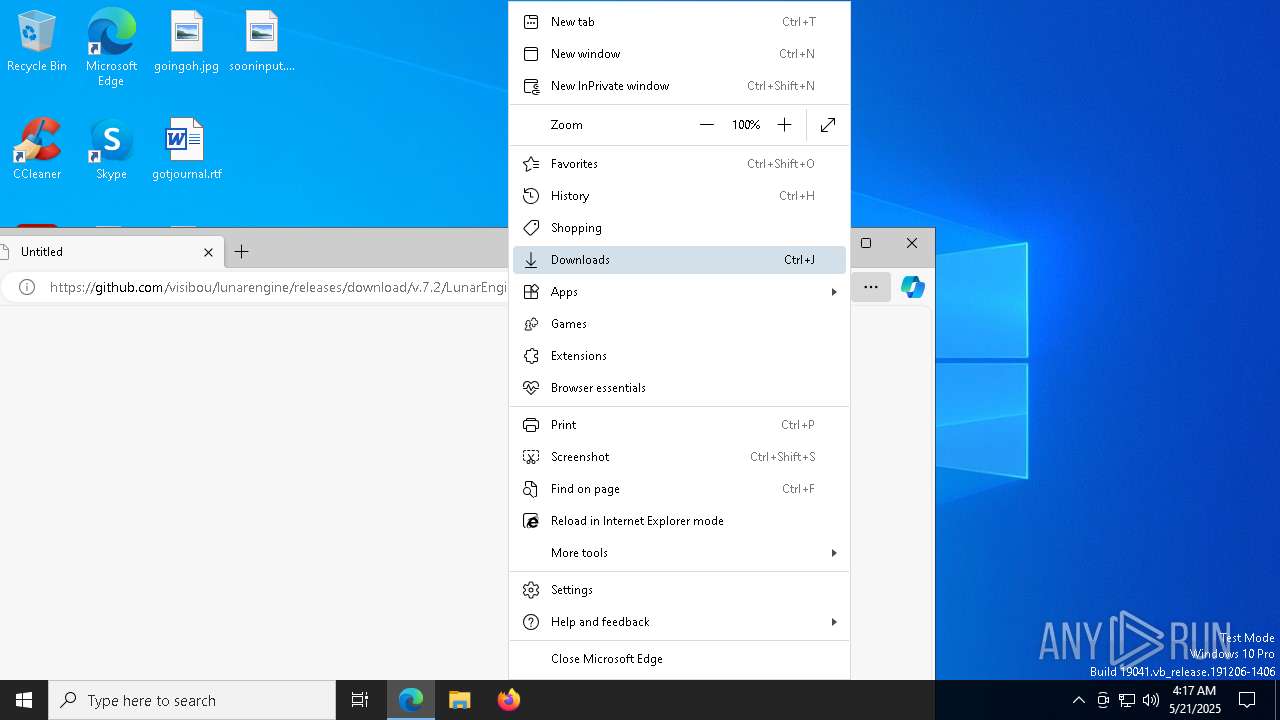Increase zoom with plus button

pyautogui.click(x=784, y=125)
